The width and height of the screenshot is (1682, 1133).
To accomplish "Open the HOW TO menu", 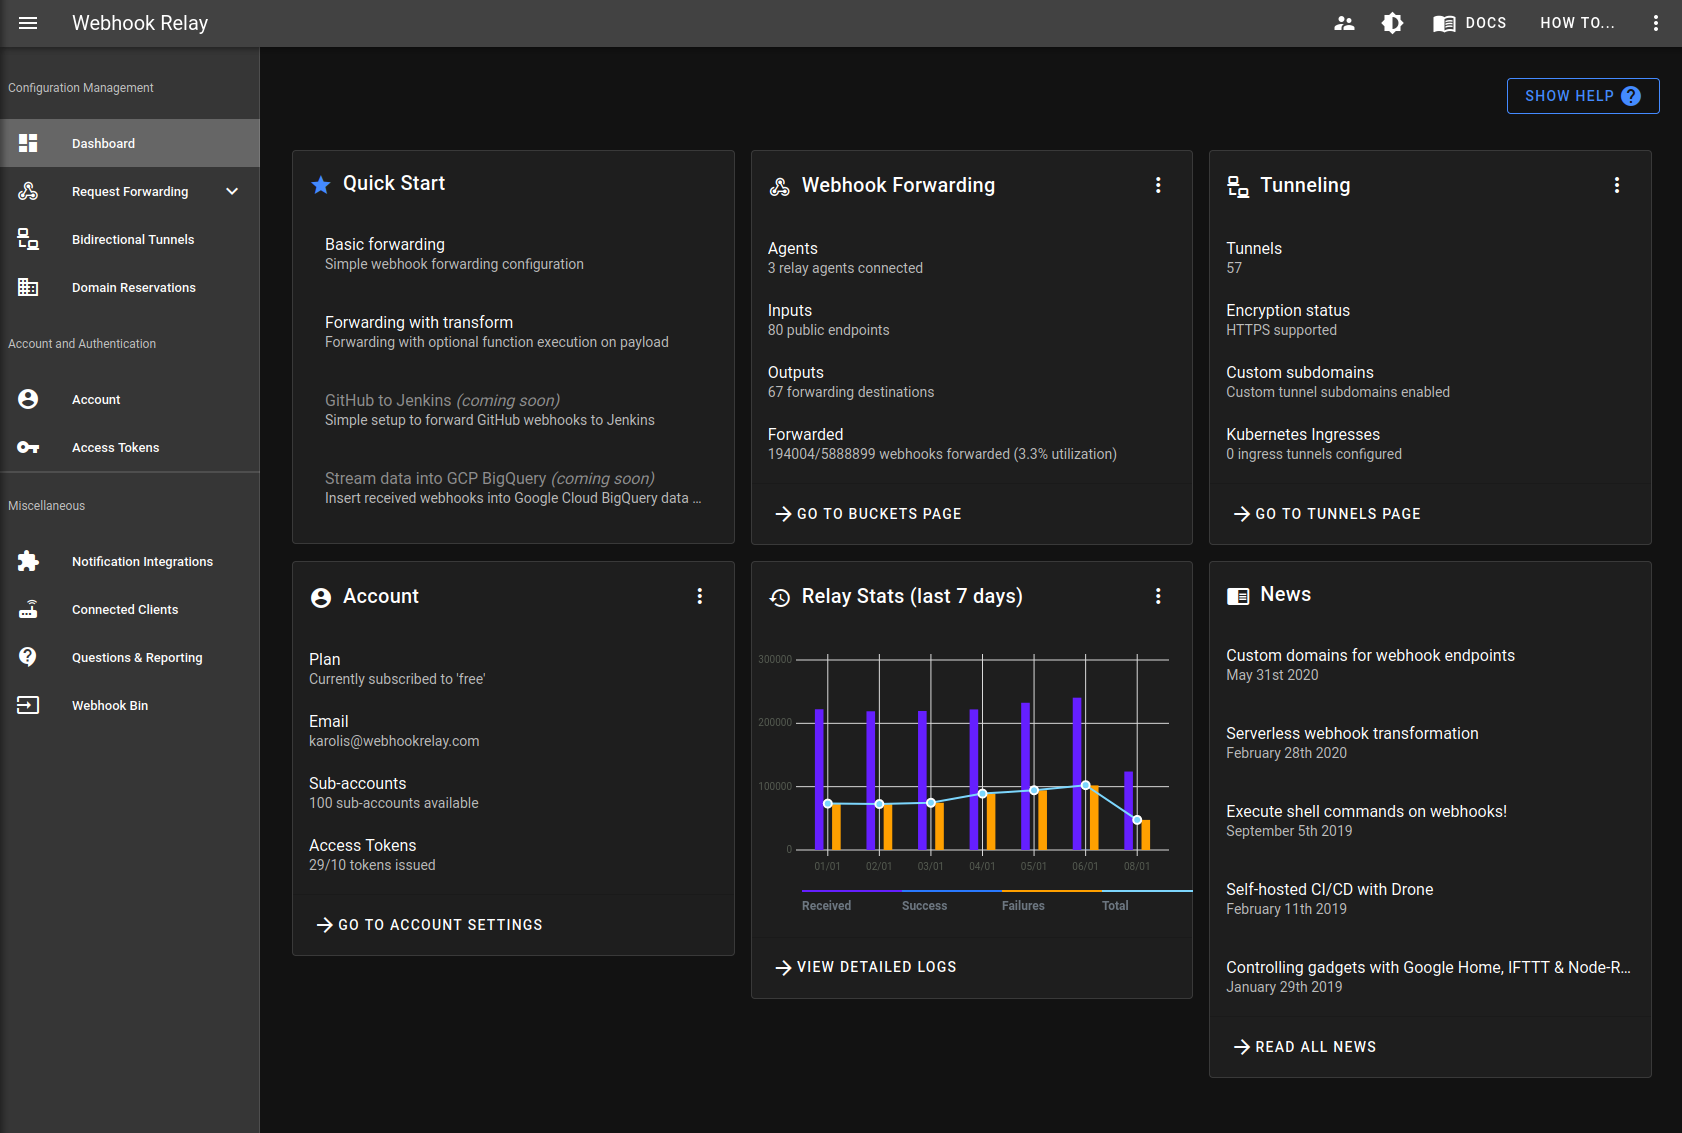I will coord(1577,22).
